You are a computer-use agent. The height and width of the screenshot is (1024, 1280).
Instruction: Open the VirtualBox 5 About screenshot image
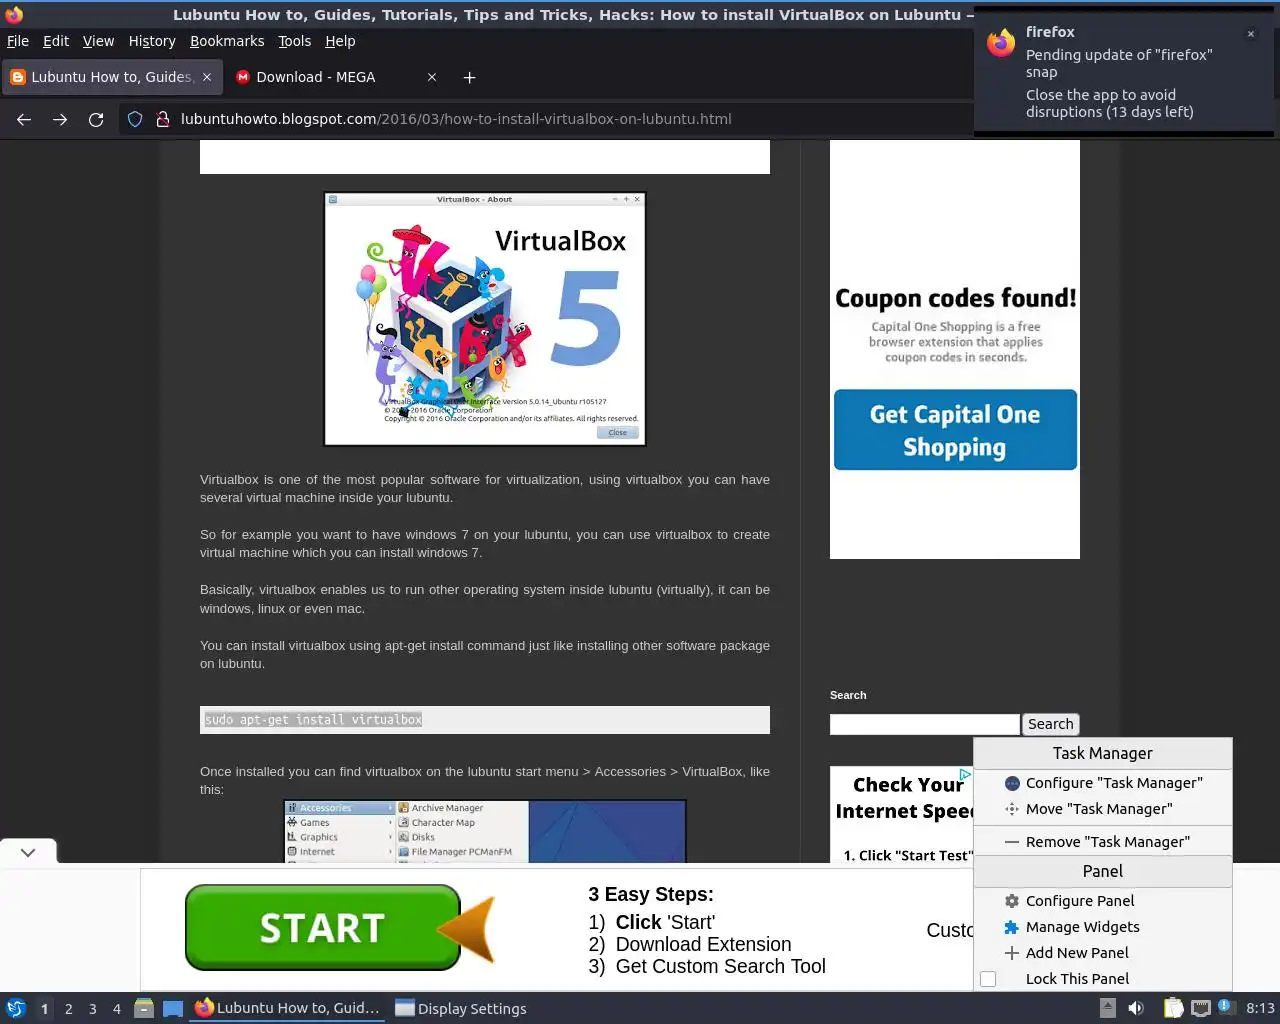[x=485, y=319]
